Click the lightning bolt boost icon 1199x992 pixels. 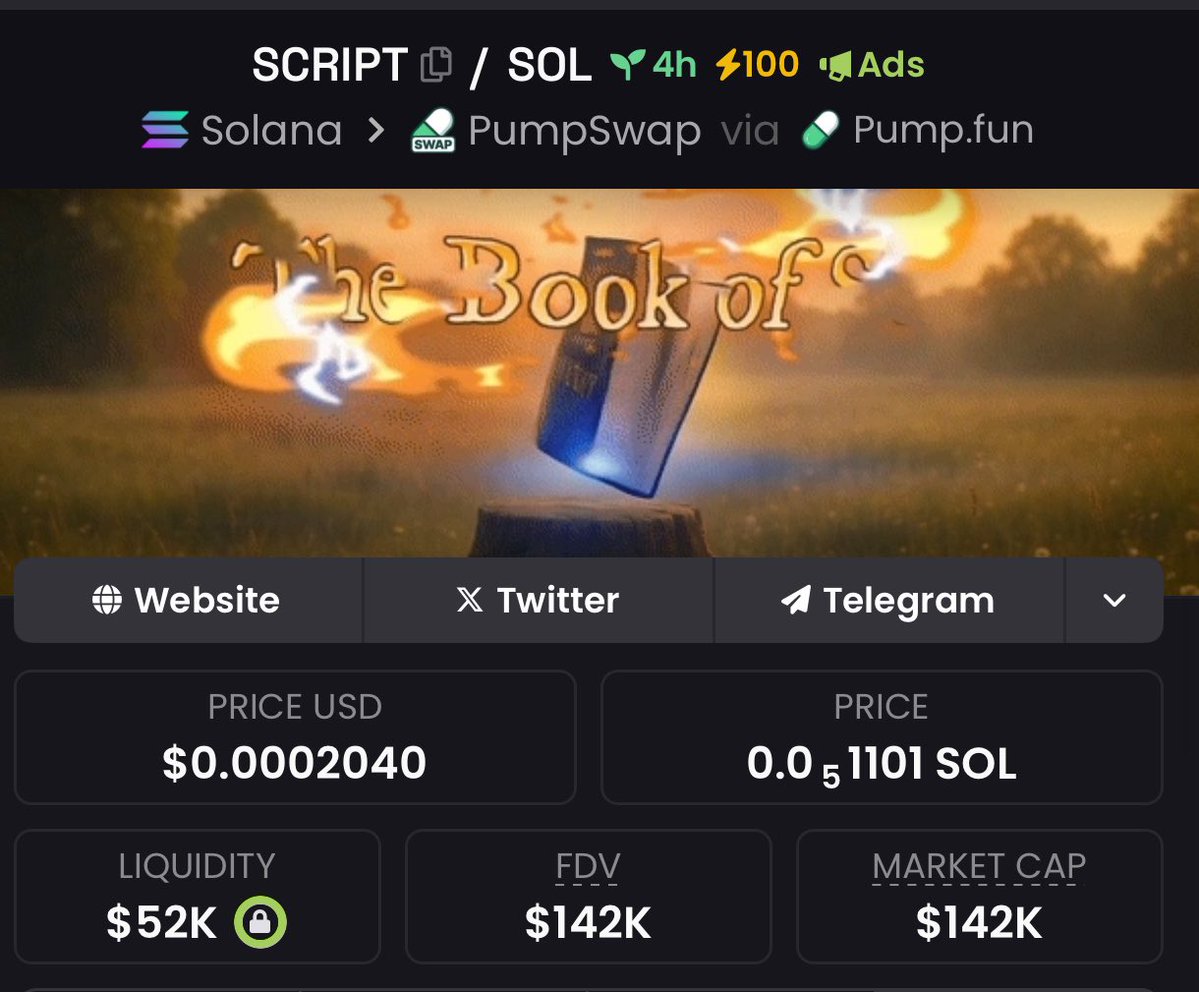727,64
